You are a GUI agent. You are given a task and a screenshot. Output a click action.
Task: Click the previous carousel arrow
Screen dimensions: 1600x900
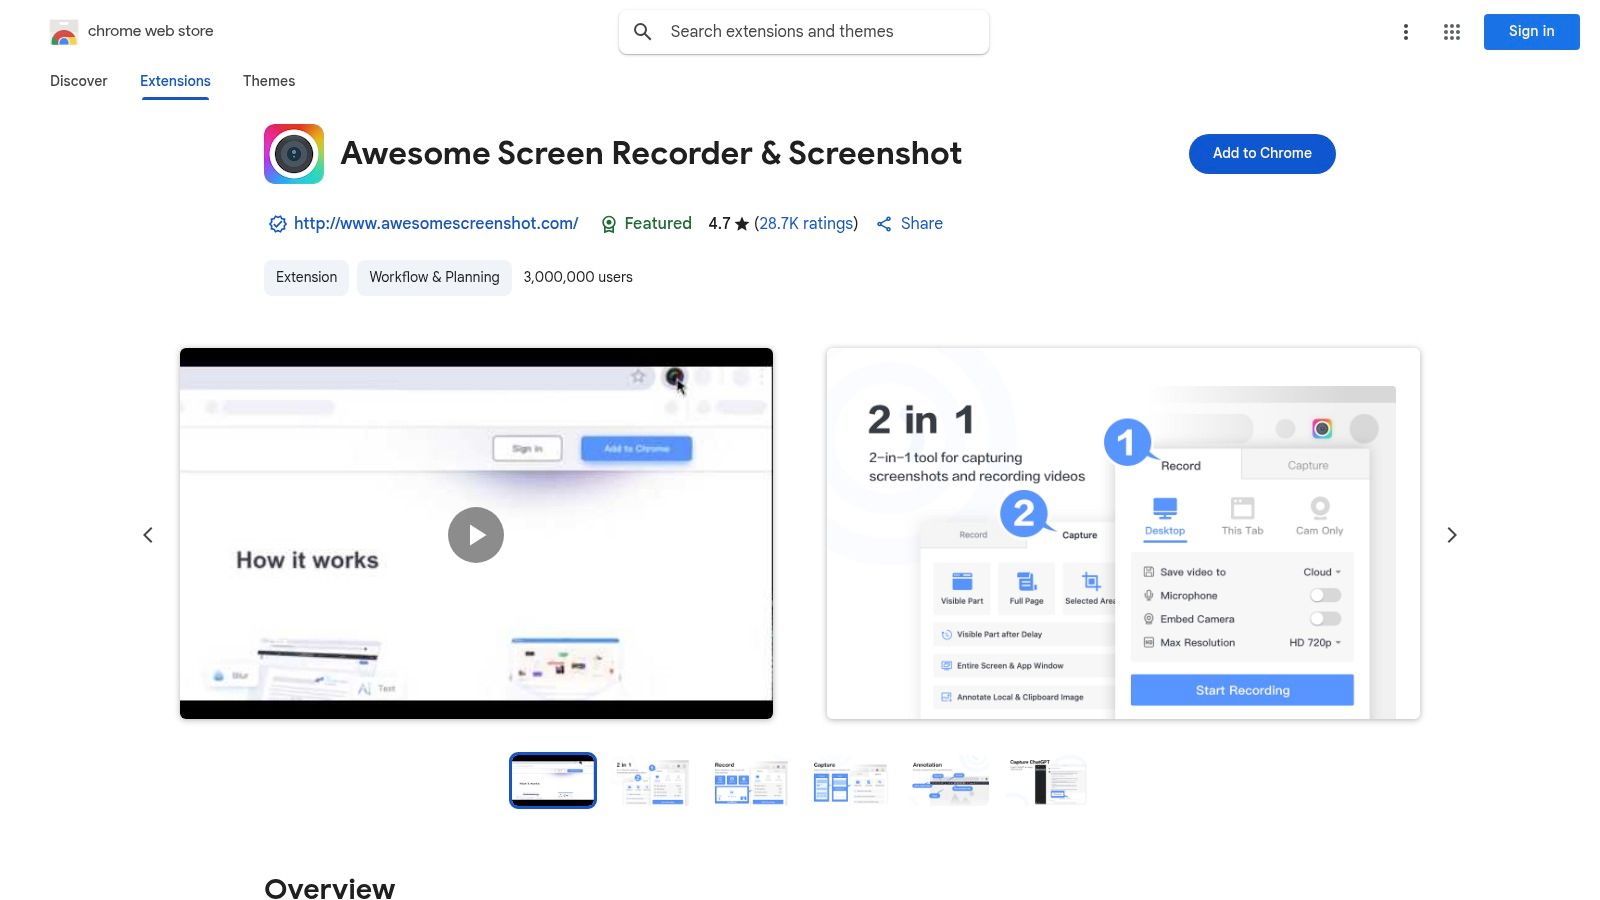click(147, 534)
